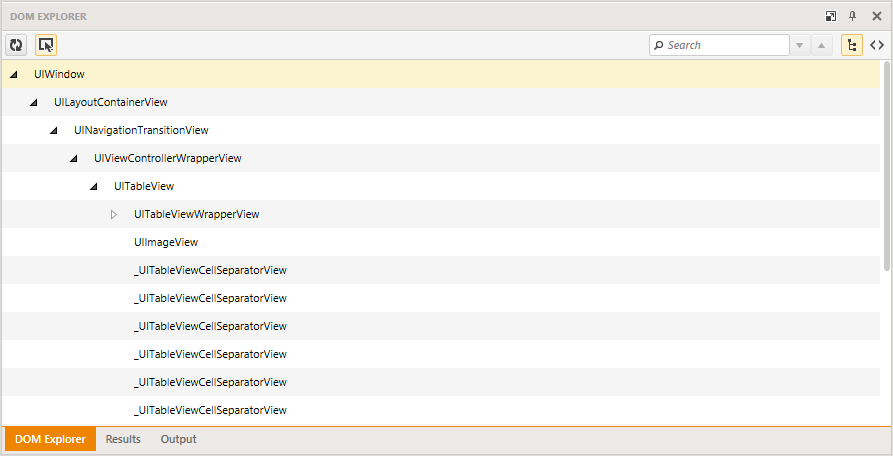Collapse the UILayoutContainerView node

[x=34, y=102]
